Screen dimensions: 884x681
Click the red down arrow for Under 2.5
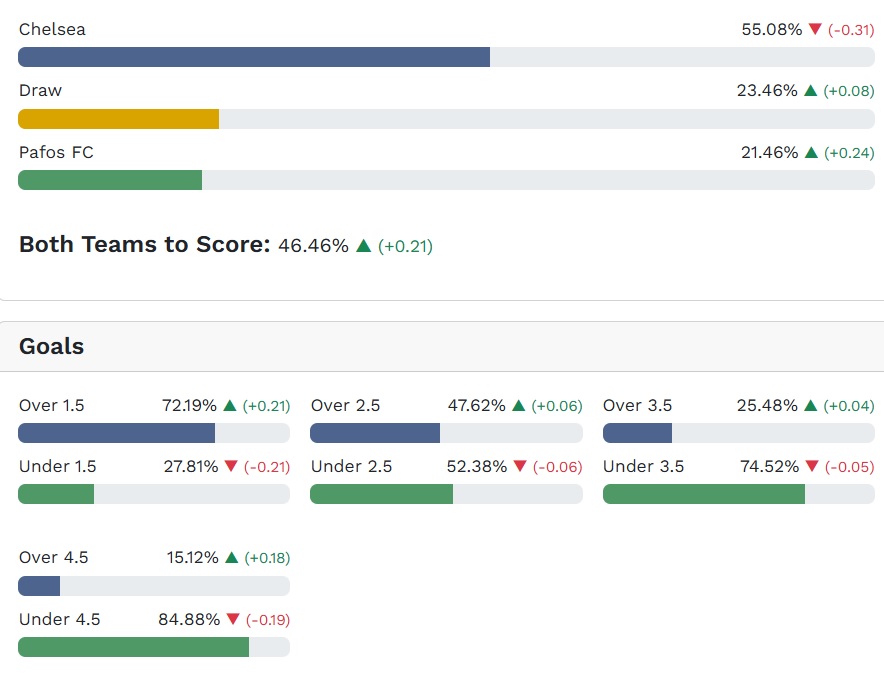(519, 467)
